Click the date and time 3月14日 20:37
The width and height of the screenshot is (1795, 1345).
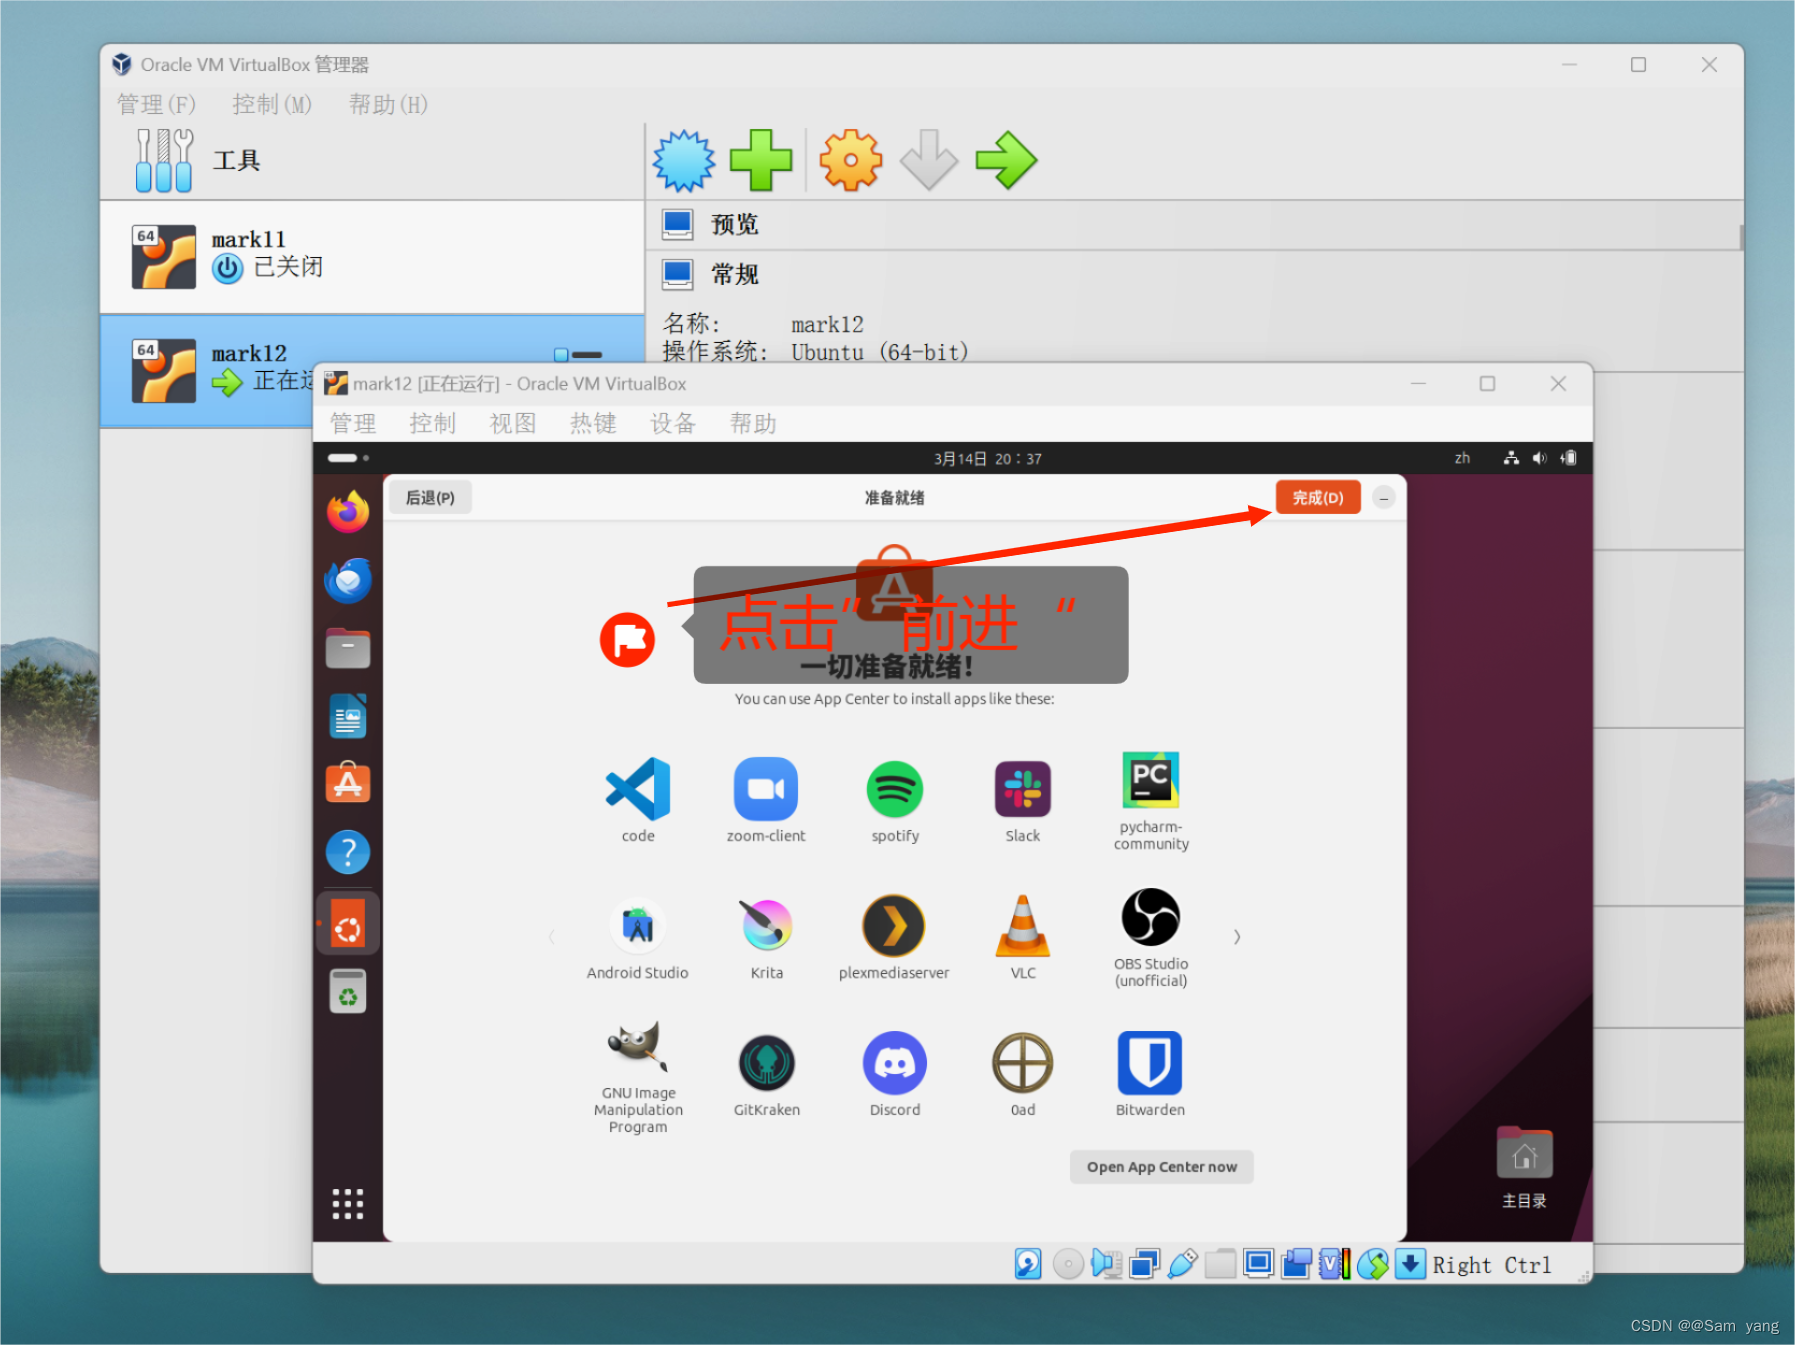click(x=988, y=458)
